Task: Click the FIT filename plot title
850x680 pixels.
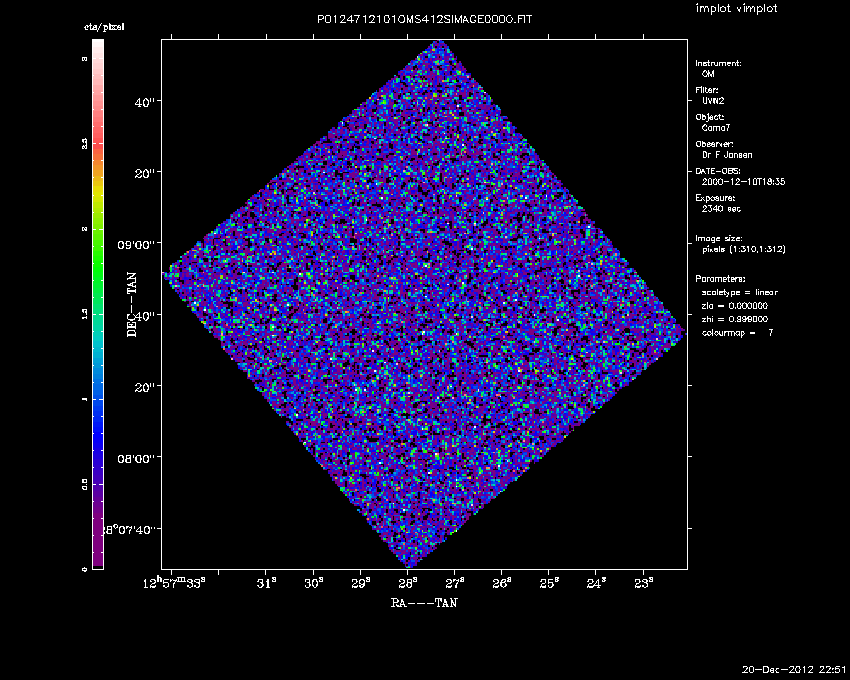Action: coord(424,20)
